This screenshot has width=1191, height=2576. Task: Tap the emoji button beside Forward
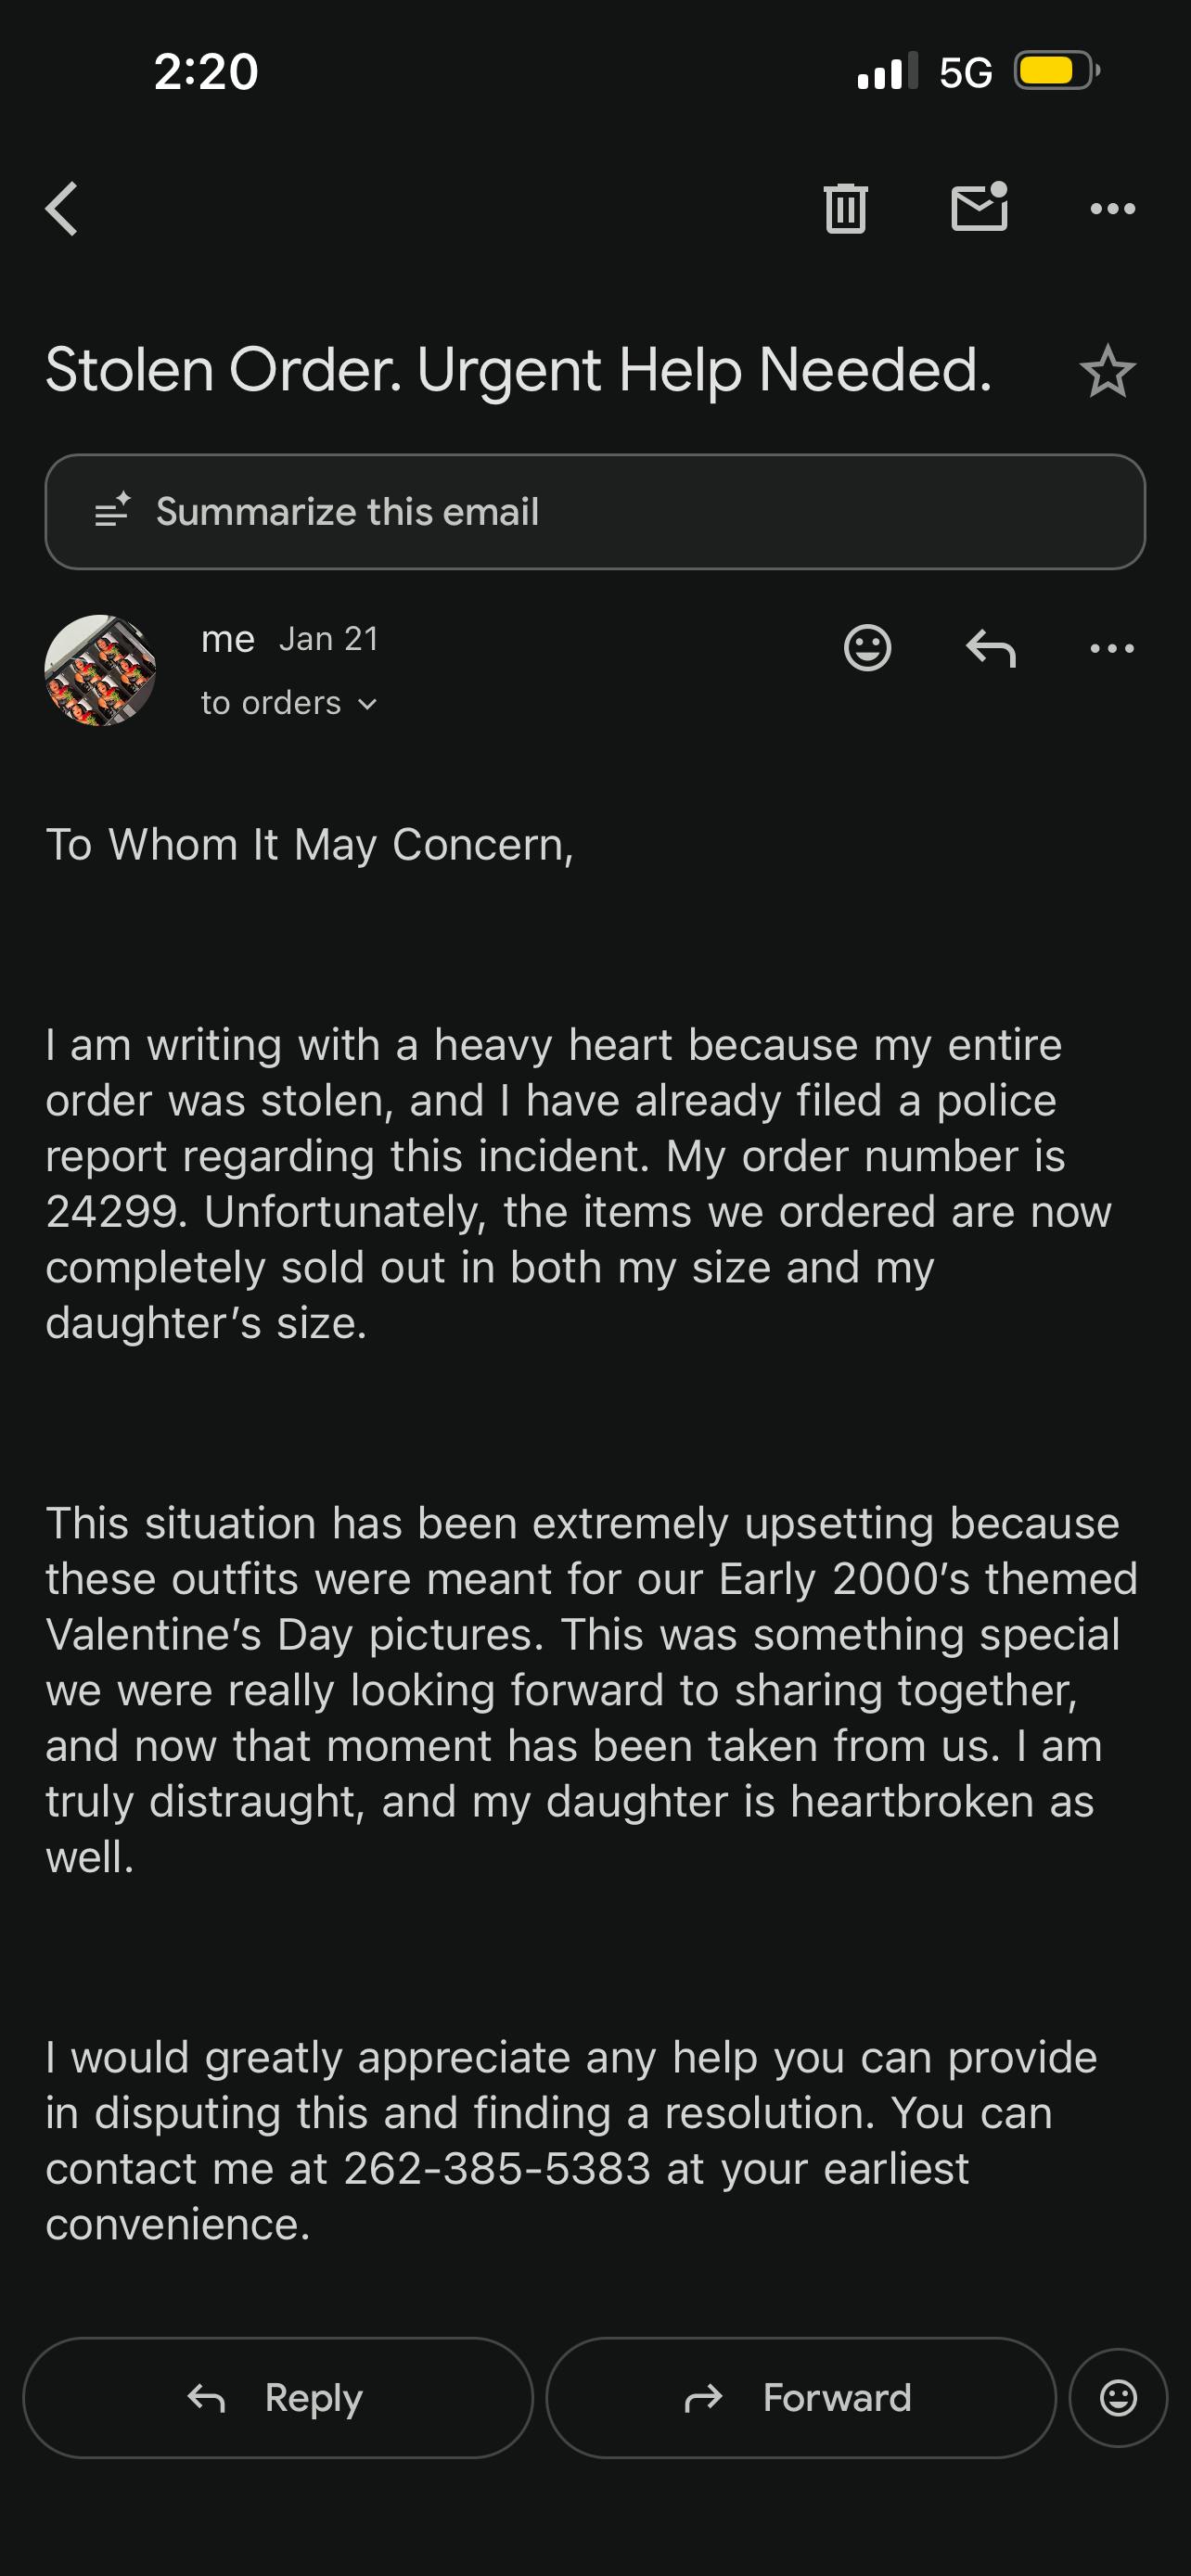1118,2398
